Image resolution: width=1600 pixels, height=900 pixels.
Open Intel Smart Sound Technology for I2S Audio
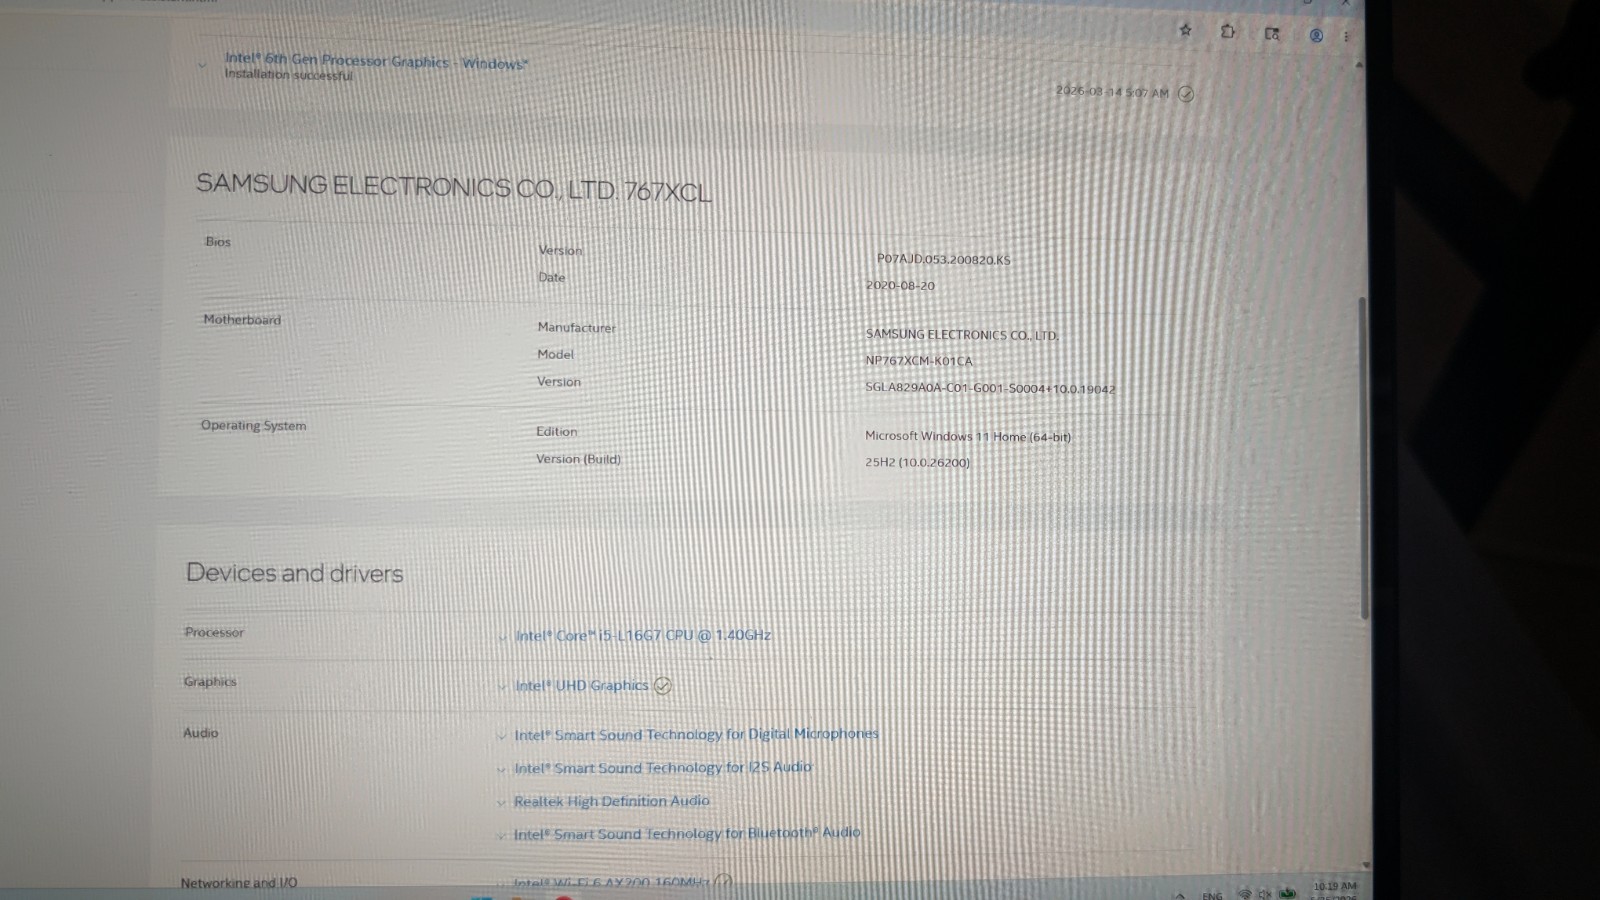pos(663,767)
